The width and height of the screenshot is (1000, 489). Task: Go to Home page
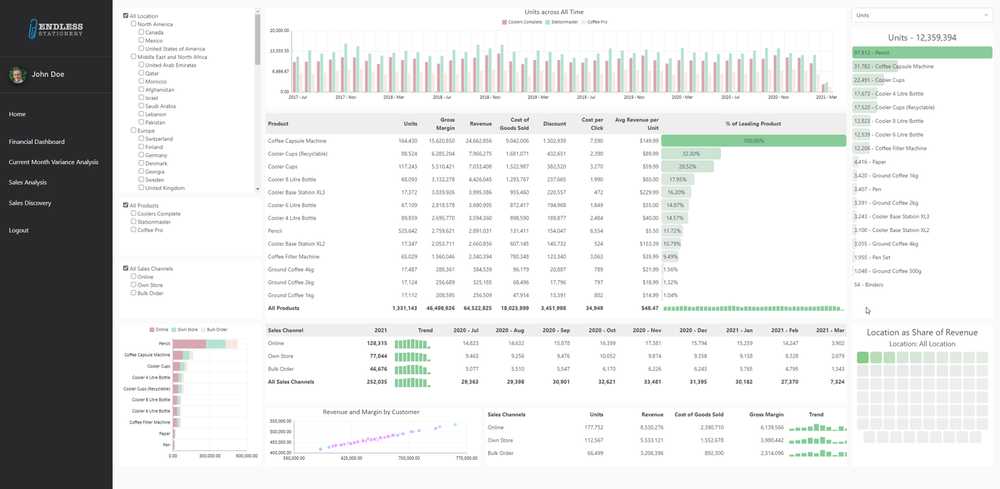click(17, 114)
